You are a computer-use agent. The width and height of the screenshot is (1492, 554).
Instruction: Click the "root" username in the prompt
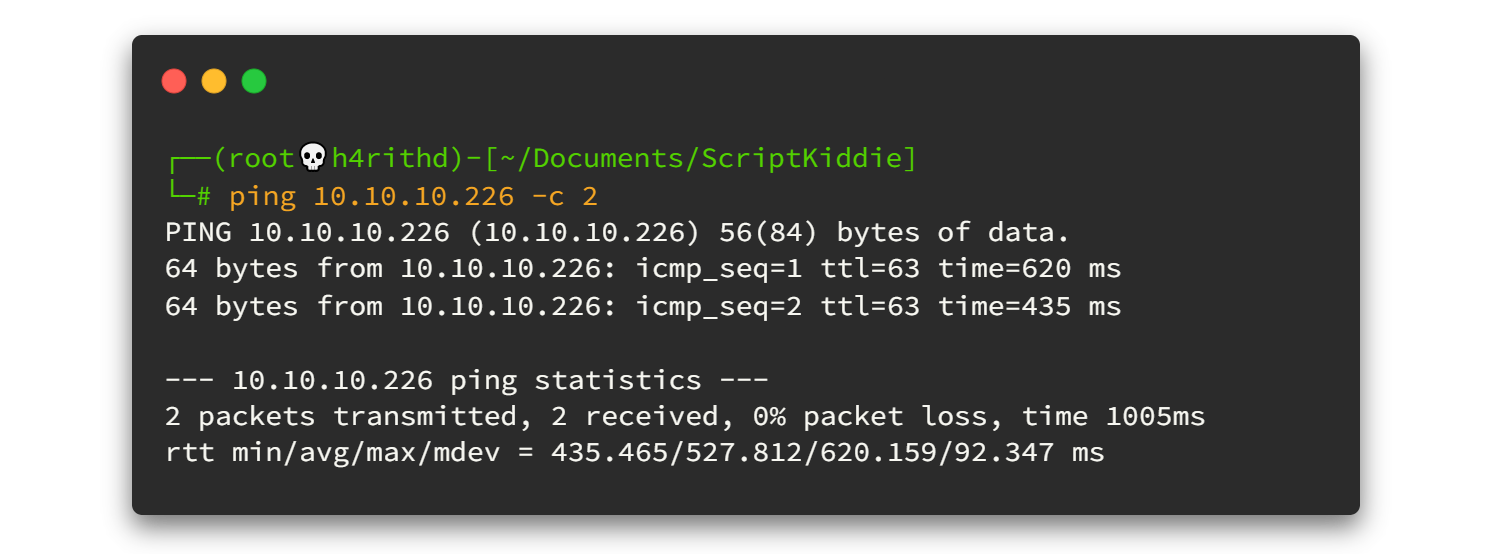(x=264, y=158)
